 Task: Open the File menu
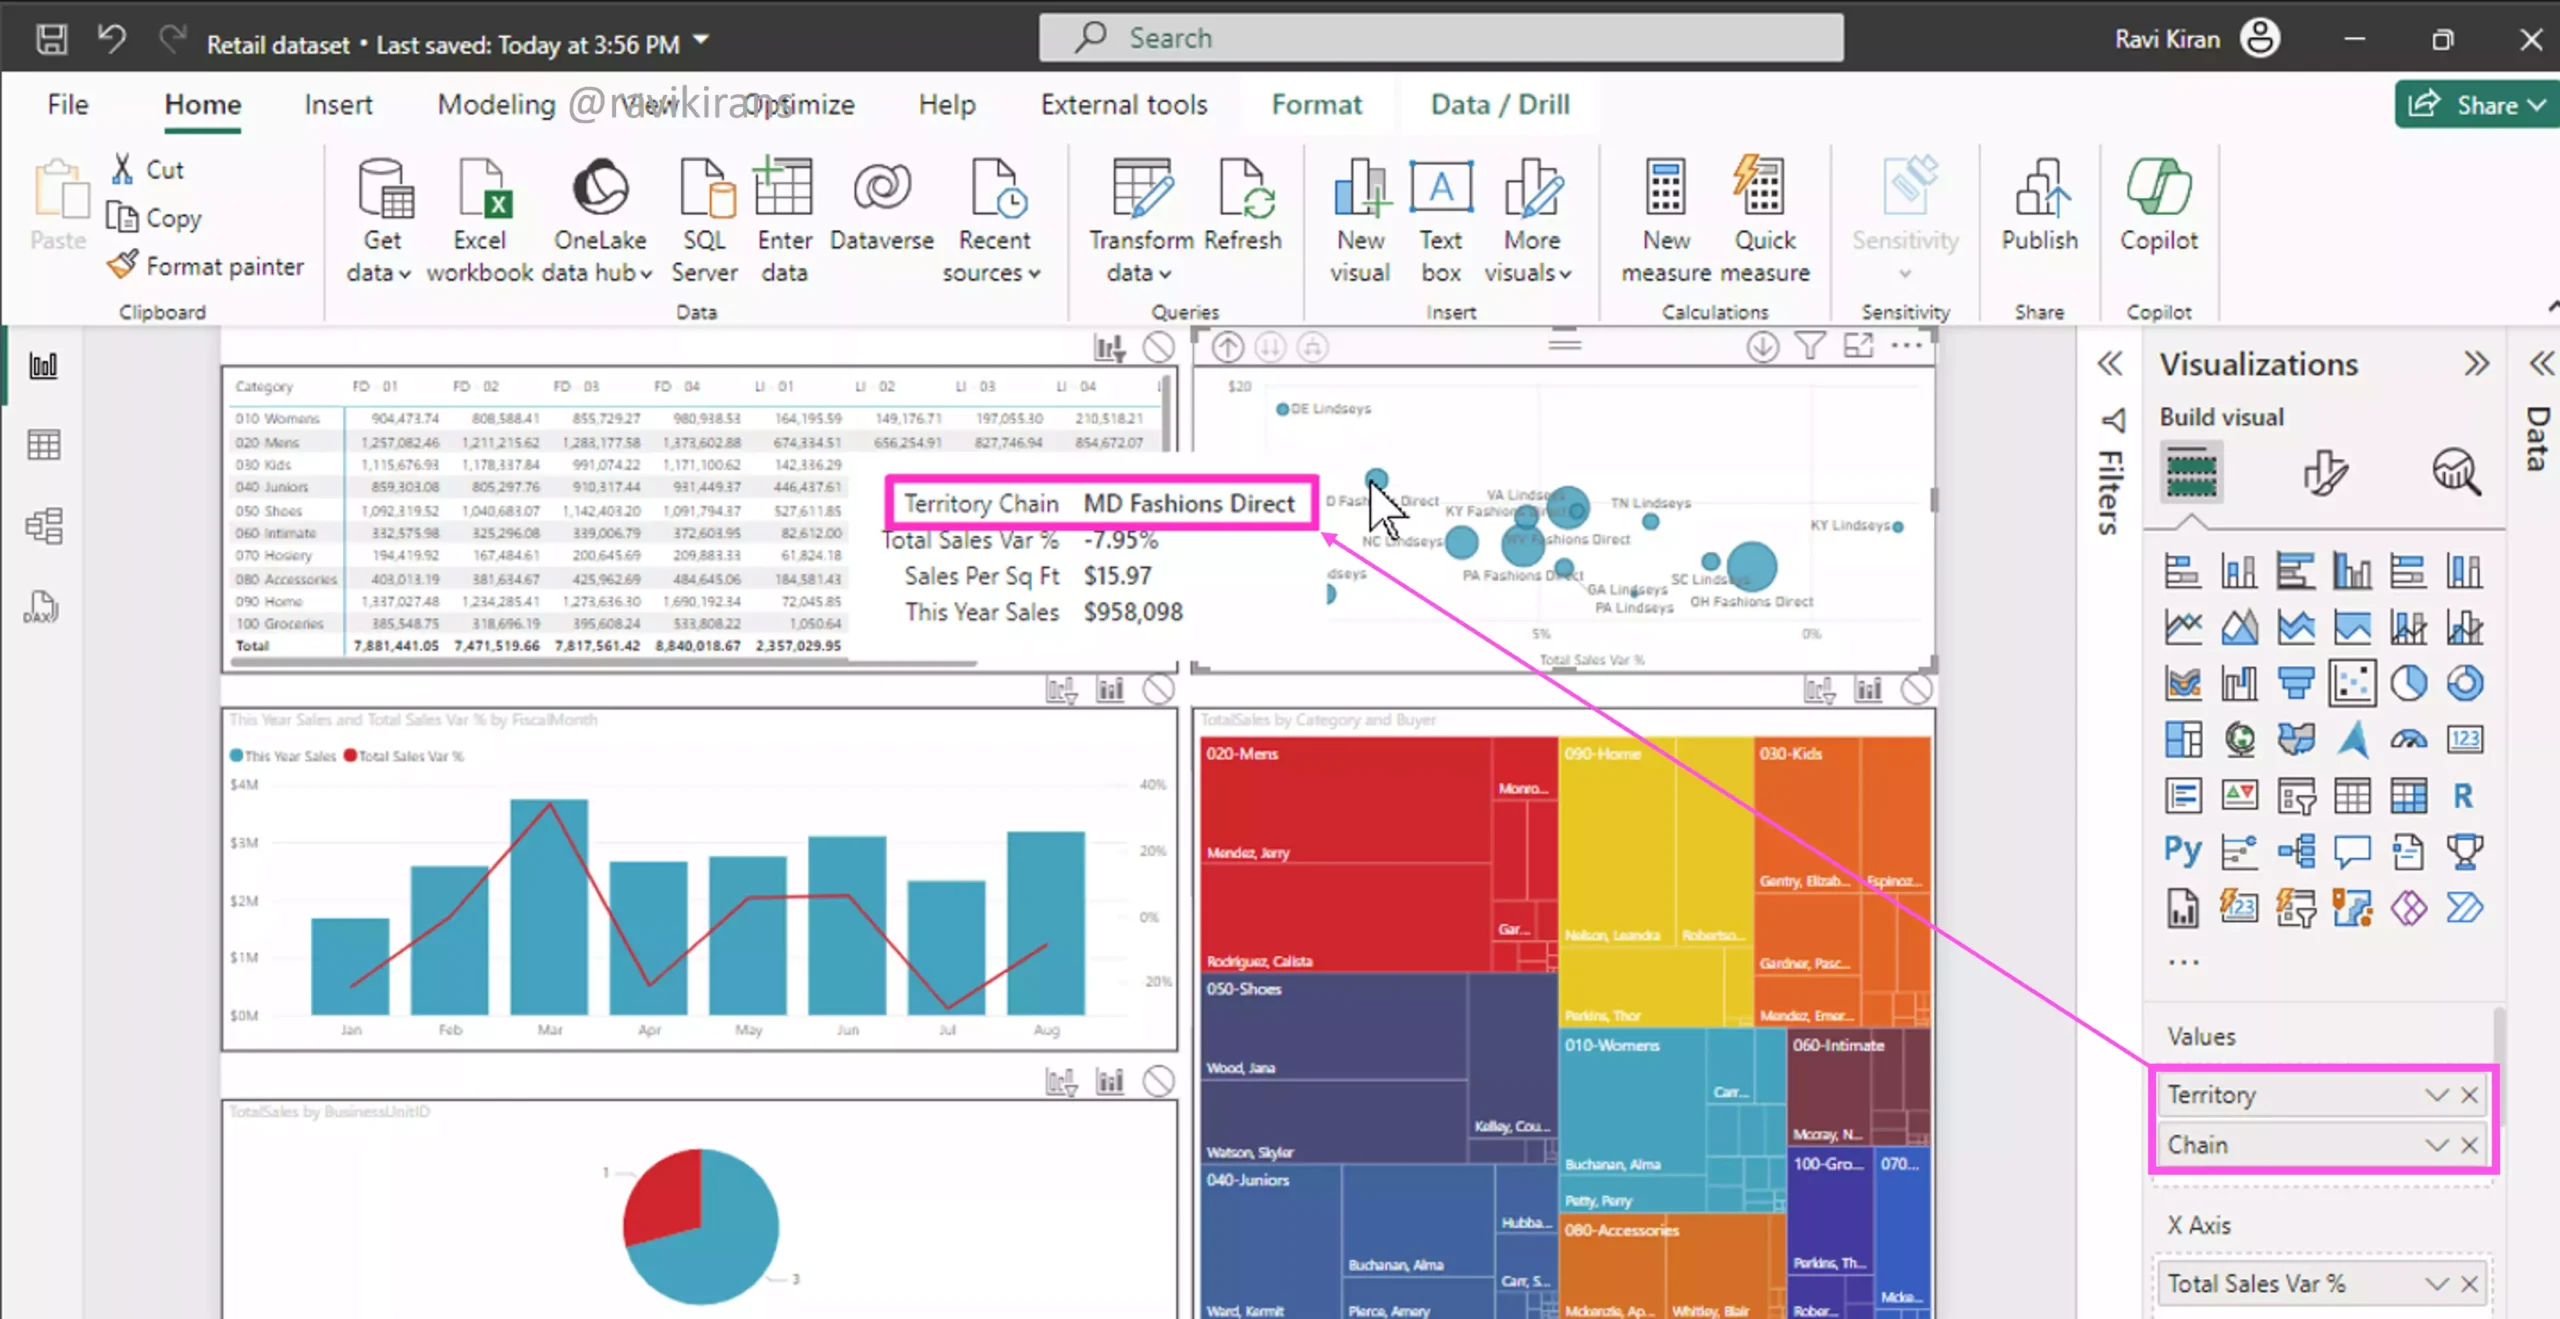coord(68,104)
